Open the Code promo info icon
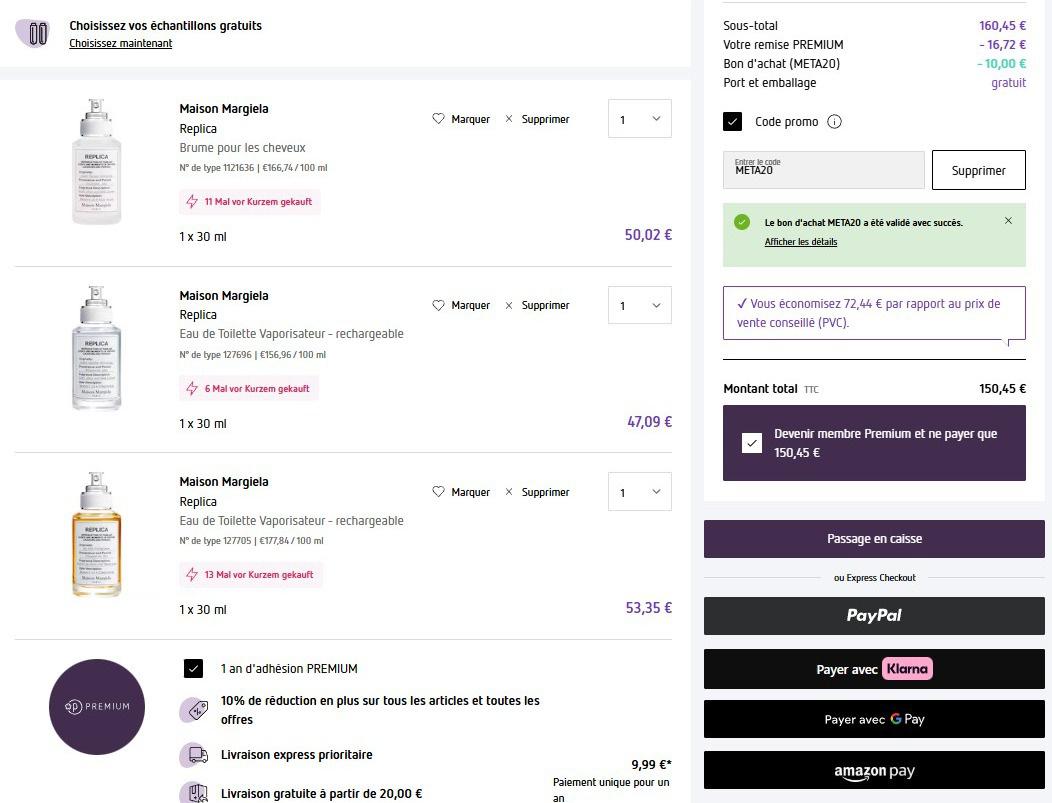The height and width of the screenshot is (803, 1052). coord(835,122)
